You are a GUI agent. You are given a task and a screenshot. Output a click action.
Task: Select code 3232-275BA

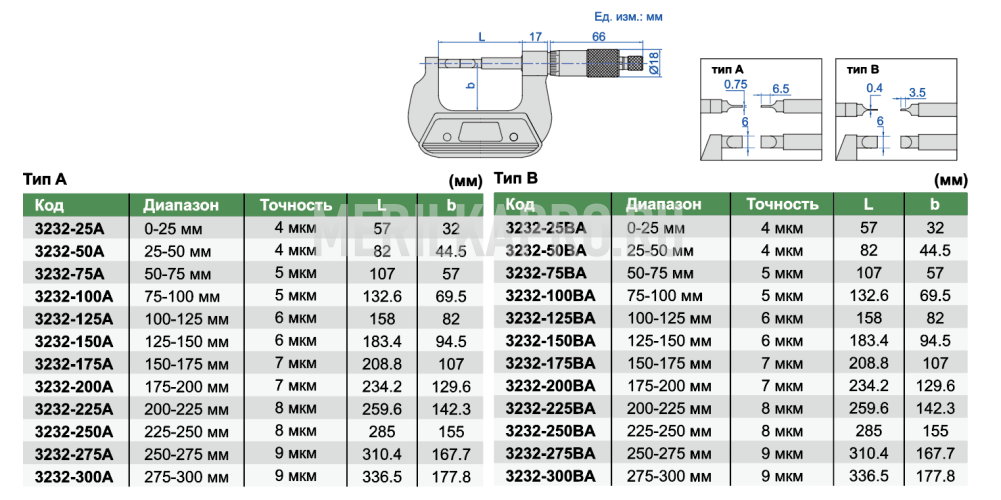tap(550, 453)
